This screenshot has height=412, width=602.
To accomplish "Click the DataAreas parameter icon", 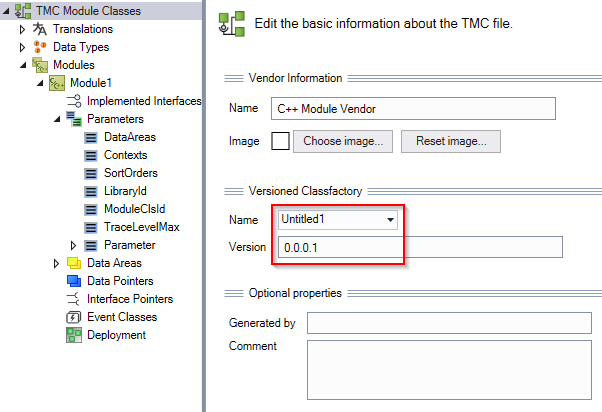I will coord(91,137).
